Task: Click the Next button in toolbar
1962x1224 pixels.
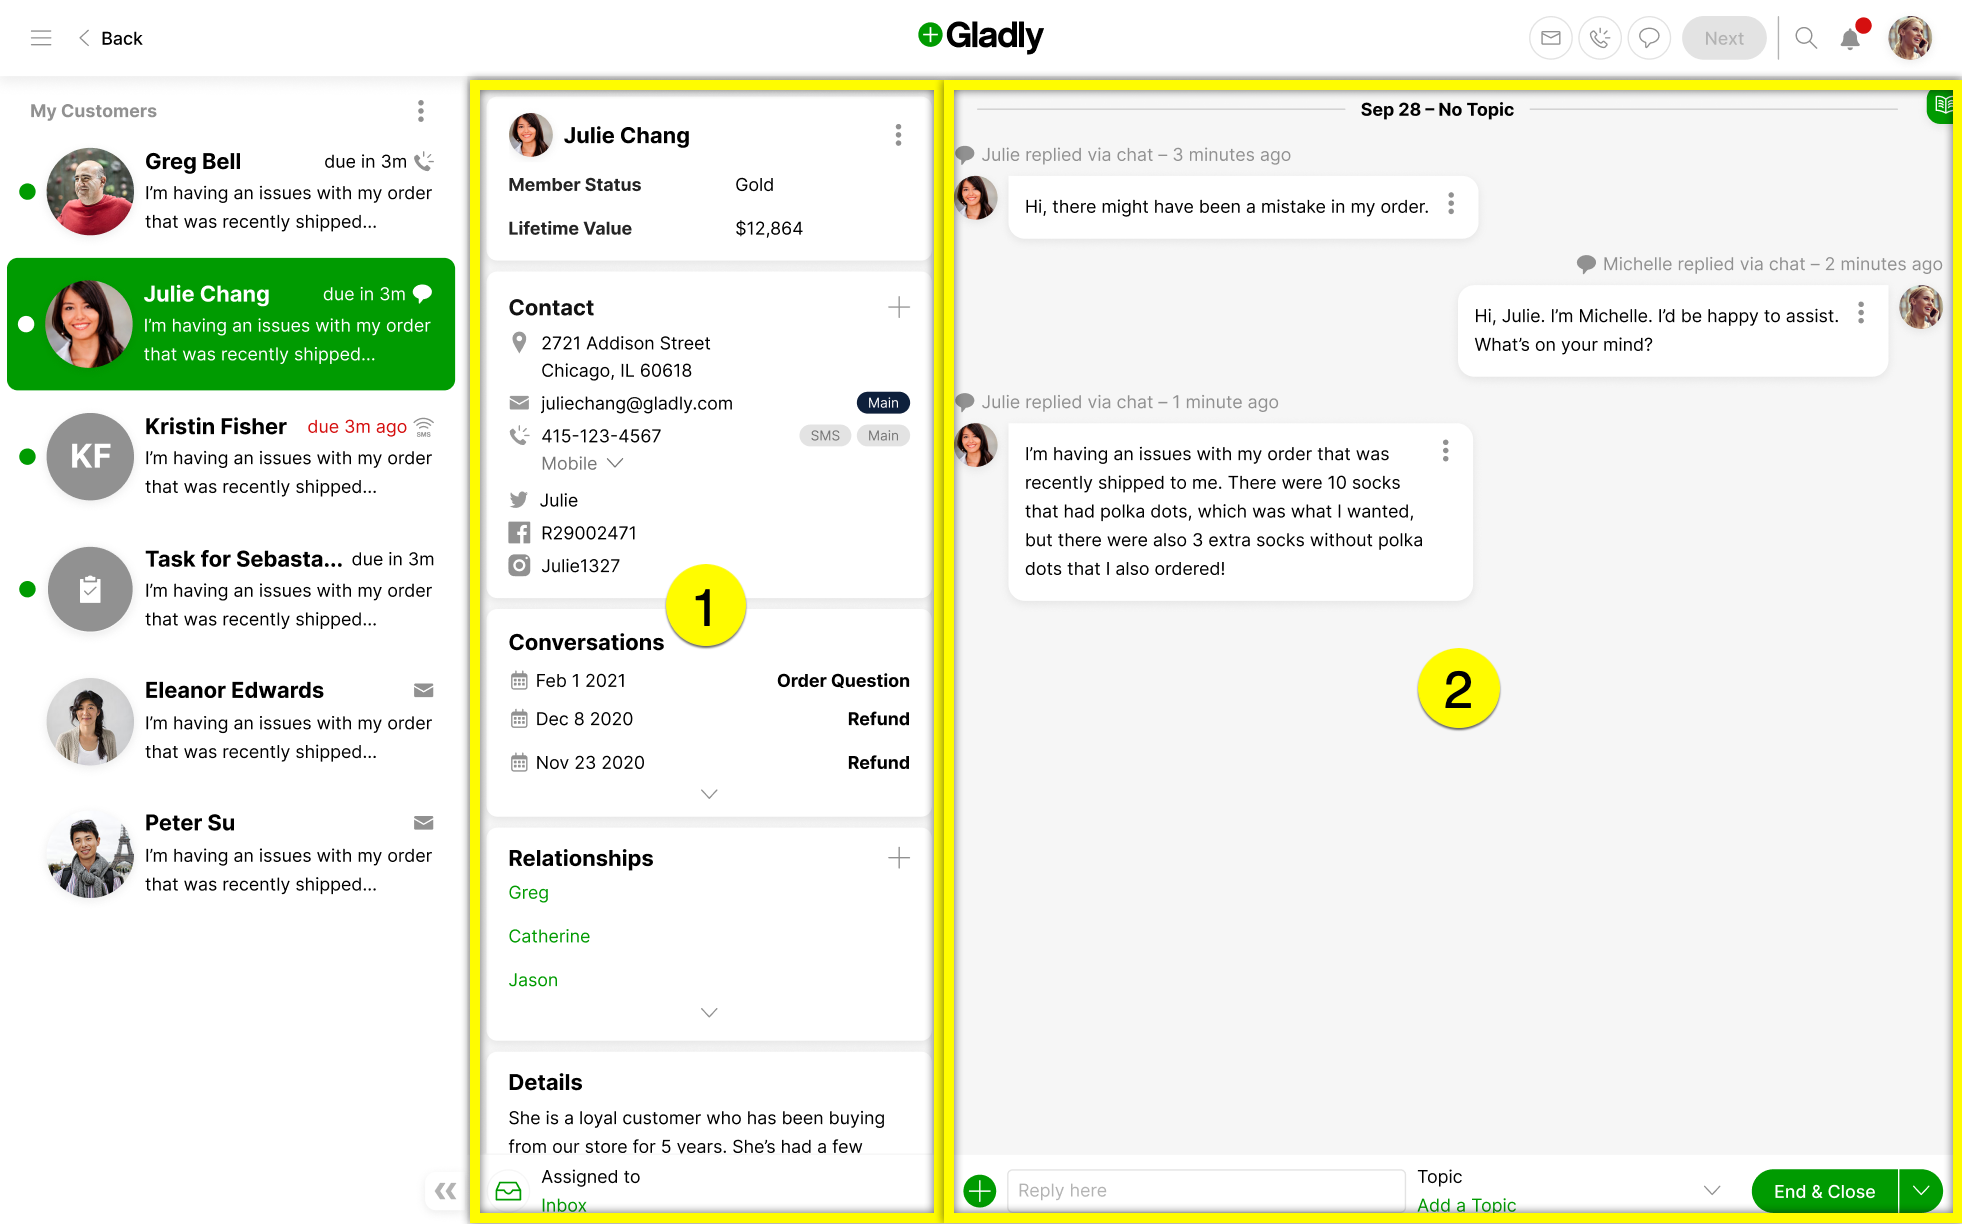Action: pyautogui.click(x=1724, y=38)
